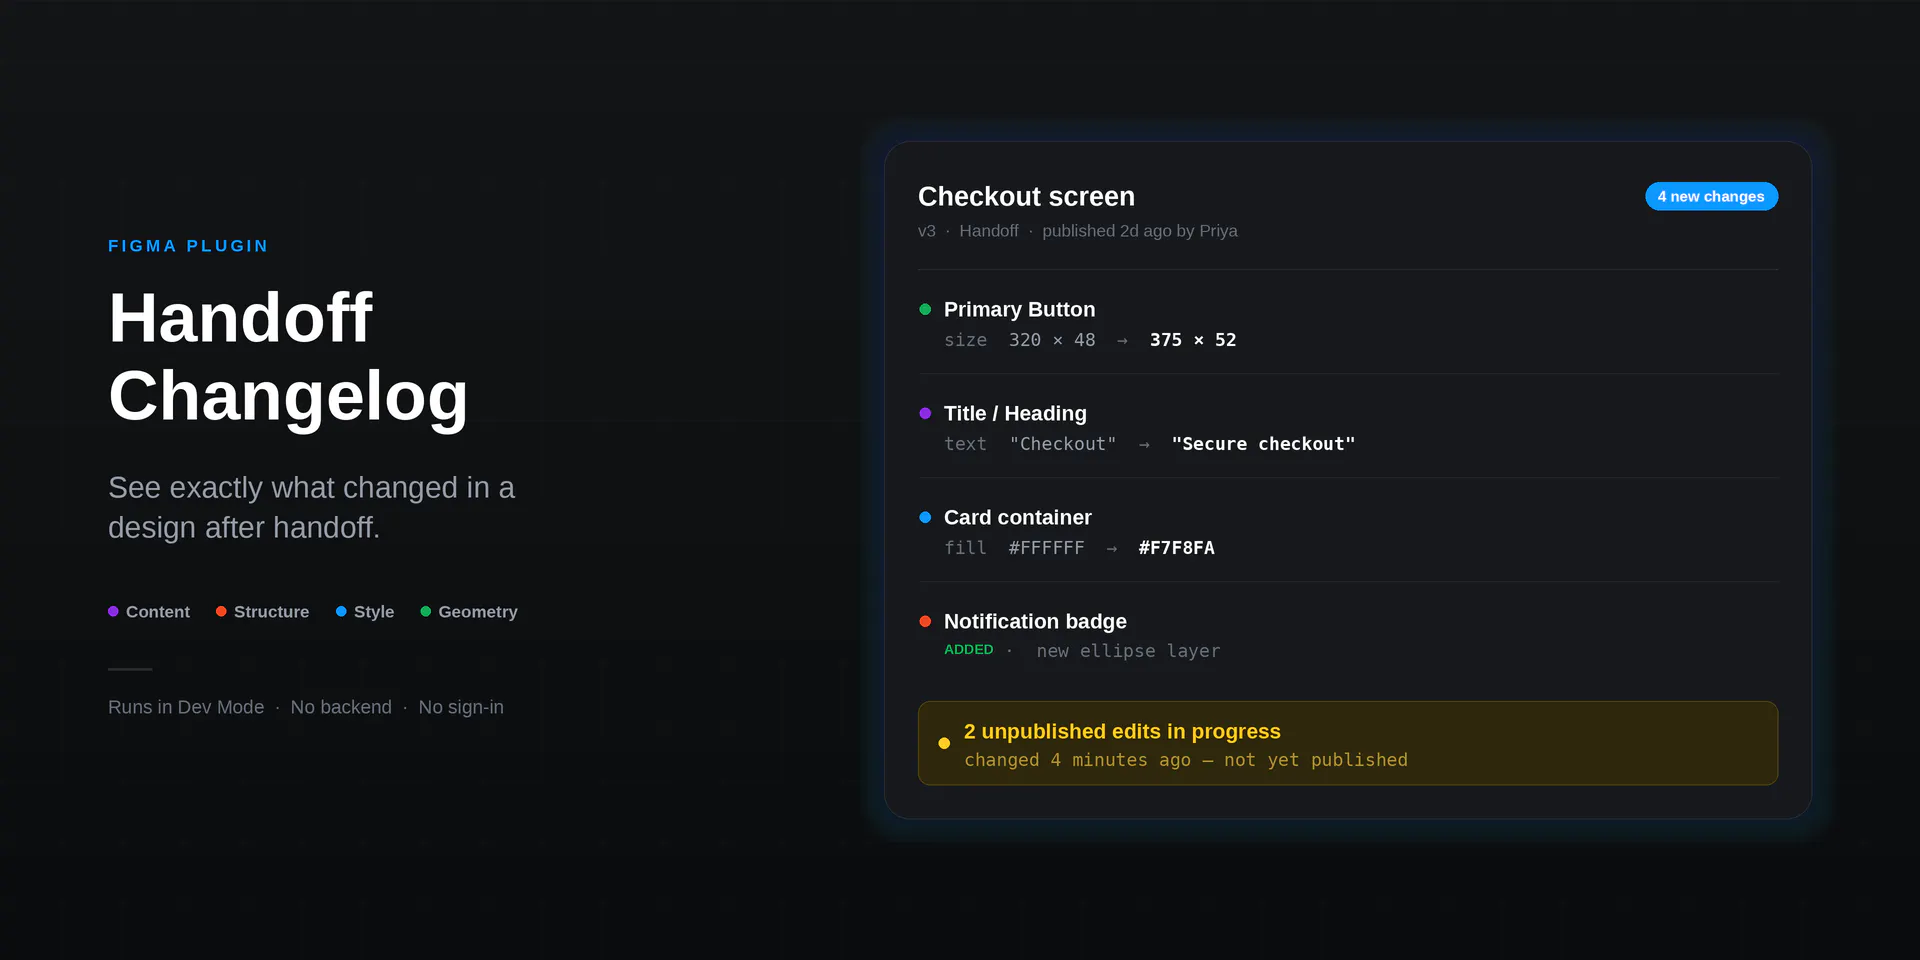Click the old fill value #FFFFFF
Viewport: 1920px width, 960px height.
click(x=1046, y=548)
